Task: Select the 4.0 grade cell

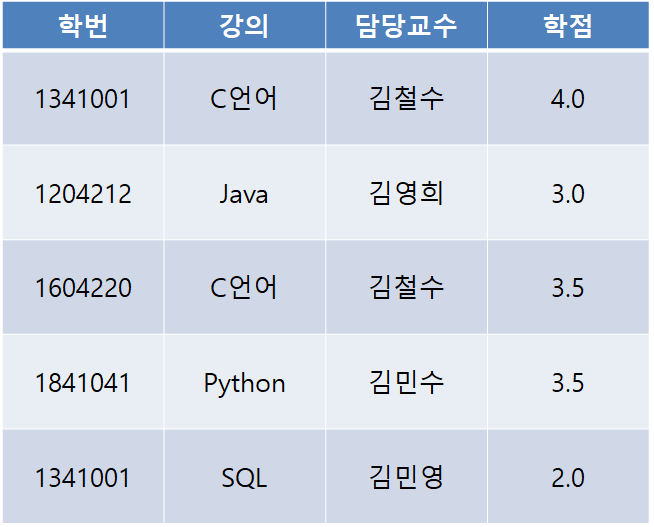Action: click(x=568, y=99)
